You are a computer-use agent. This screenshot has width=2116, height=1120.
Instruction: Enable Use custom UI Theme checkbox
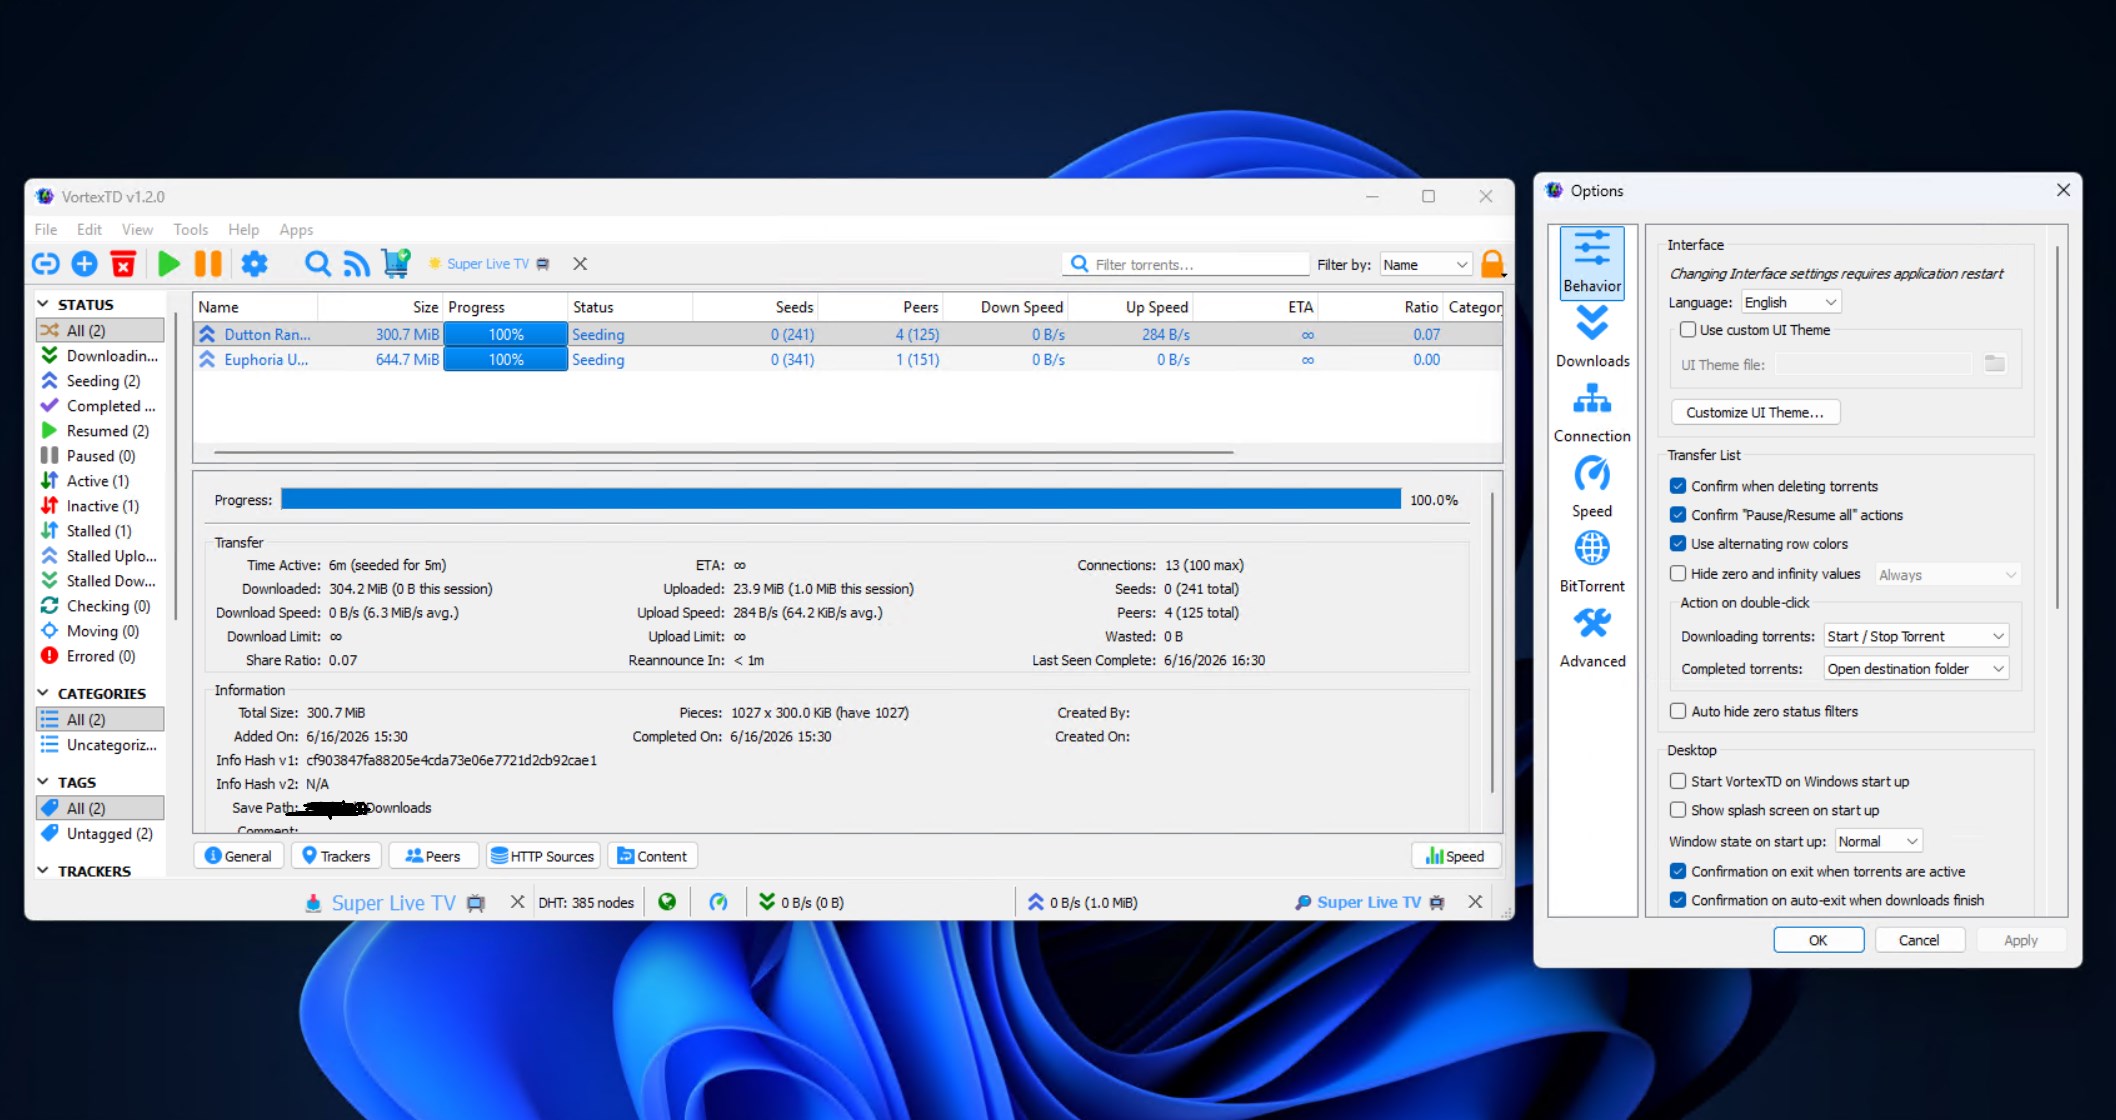click(x=1688, y=330)
